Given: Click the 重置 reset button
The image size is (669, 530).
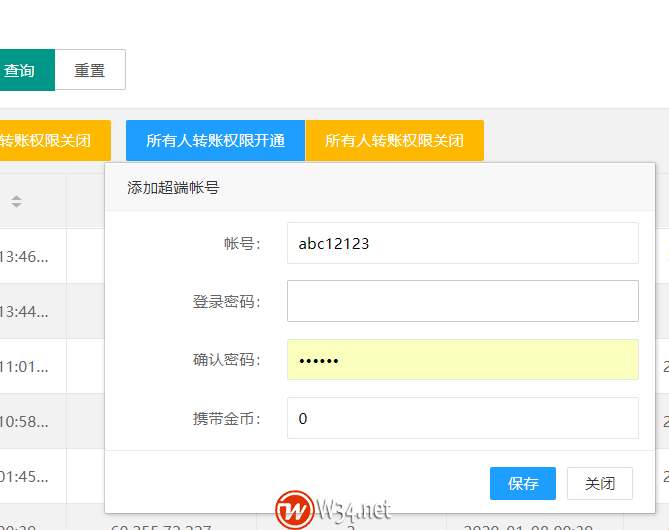Looking at the screenshot, I should pyautogui.click(x=90, y=70).
